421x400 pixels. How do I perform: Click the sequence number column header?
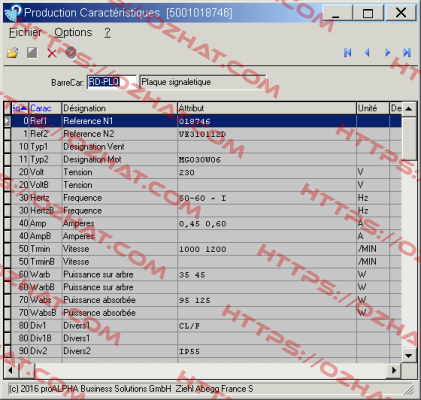[x=20, y=108]
